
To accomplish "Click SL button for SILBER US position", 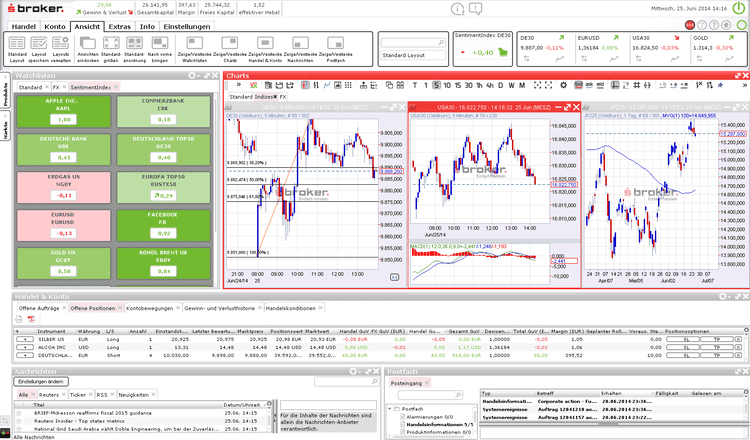I will pos(683,339).
